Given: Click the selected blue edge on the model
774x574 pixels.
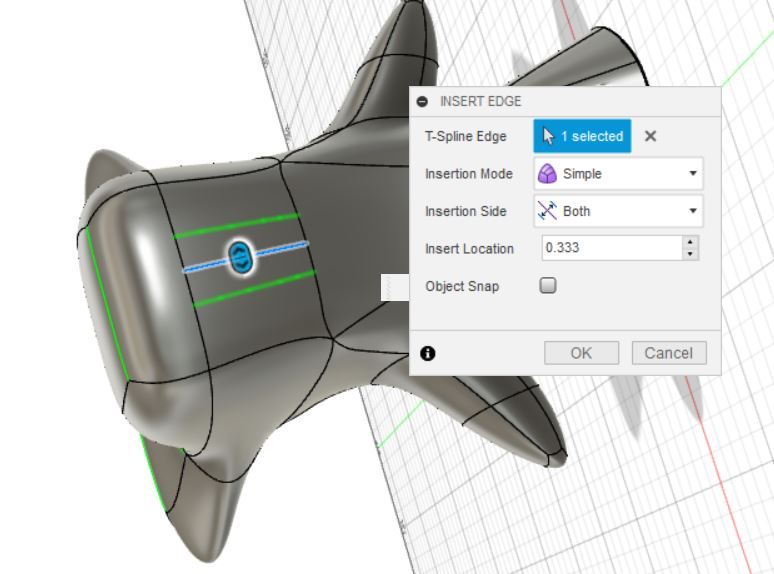Looking at the screenshot, I should tap(281, 249).
